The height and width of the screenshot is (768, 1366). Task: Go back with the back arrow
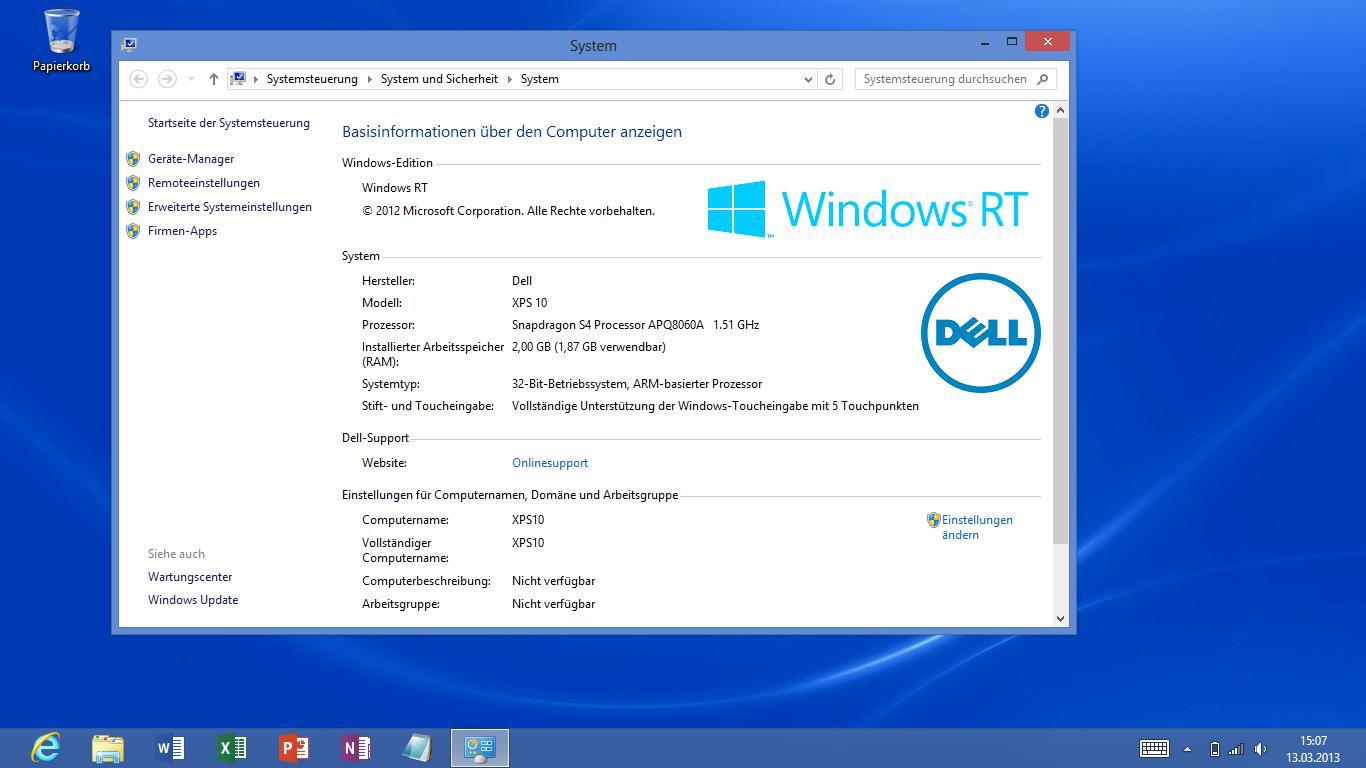[x=139, y=79]
